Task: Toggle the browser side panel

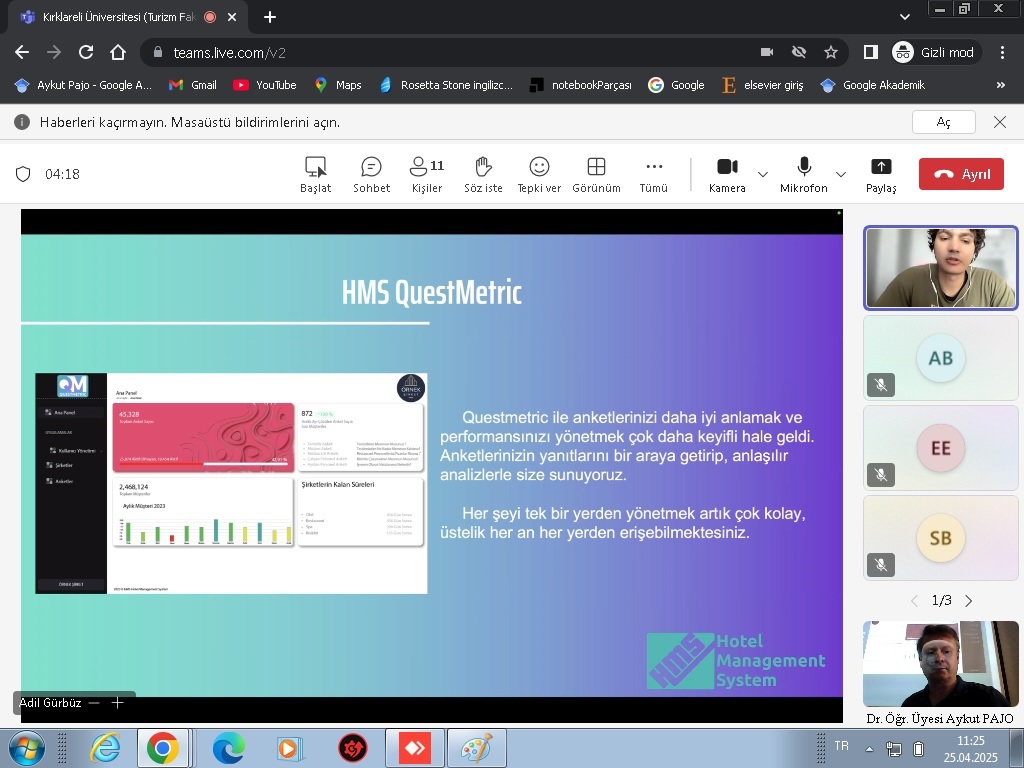Action: pos(871,52)
